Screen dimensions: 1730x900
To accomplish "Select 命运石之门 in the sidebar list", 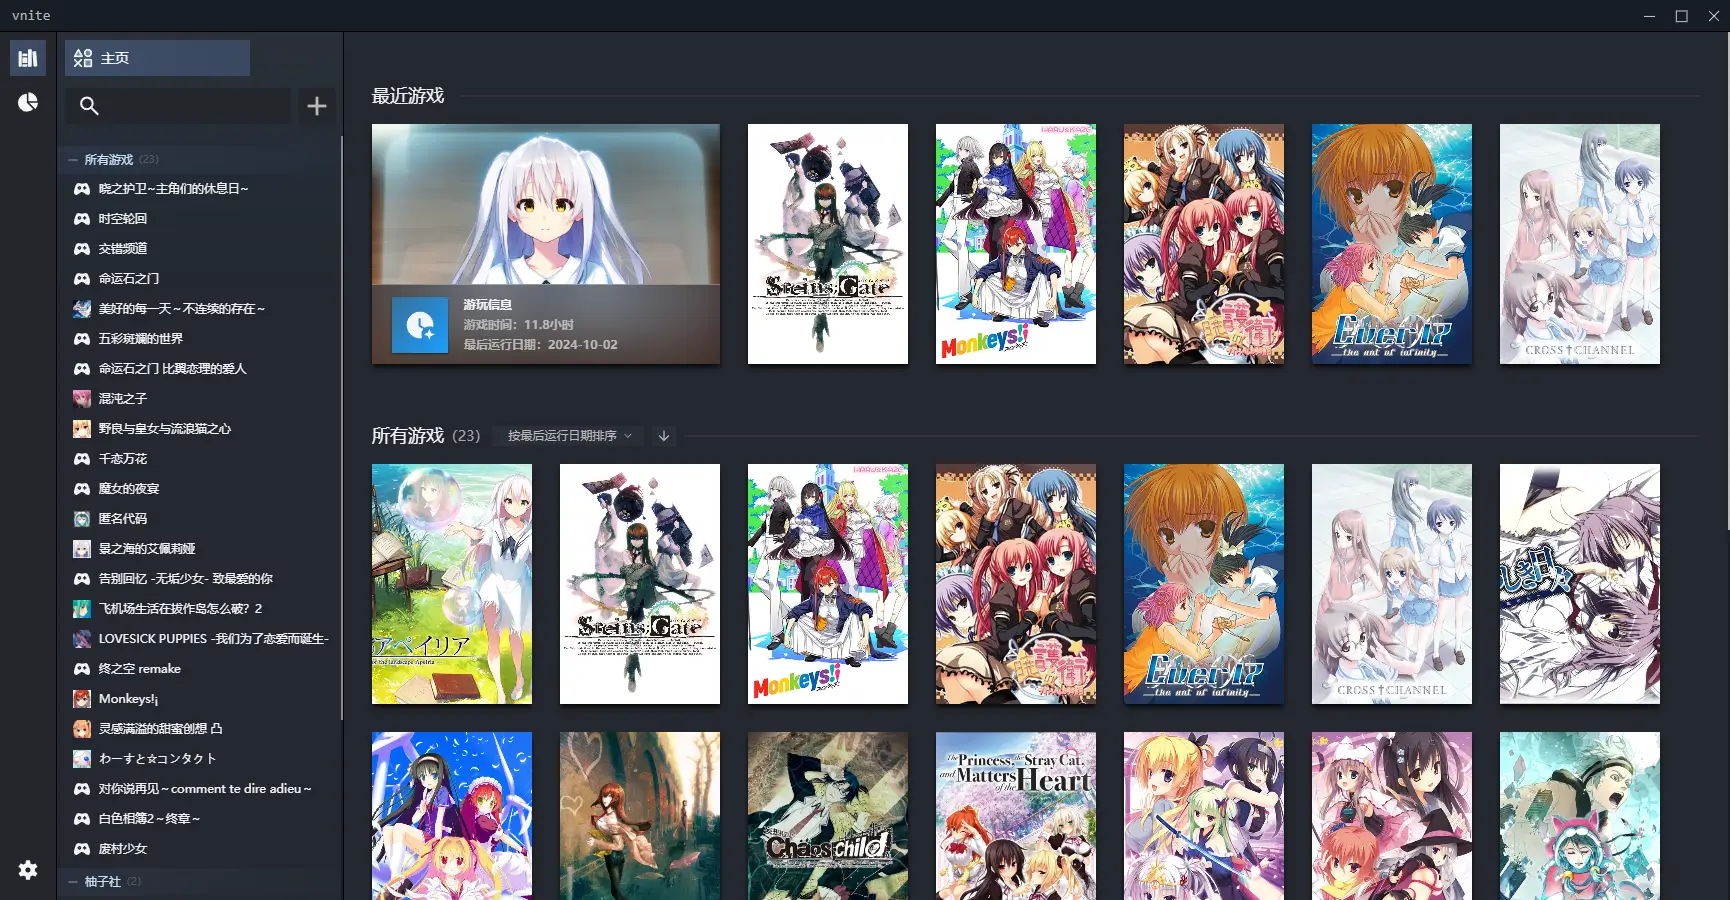I will [199, 279].
